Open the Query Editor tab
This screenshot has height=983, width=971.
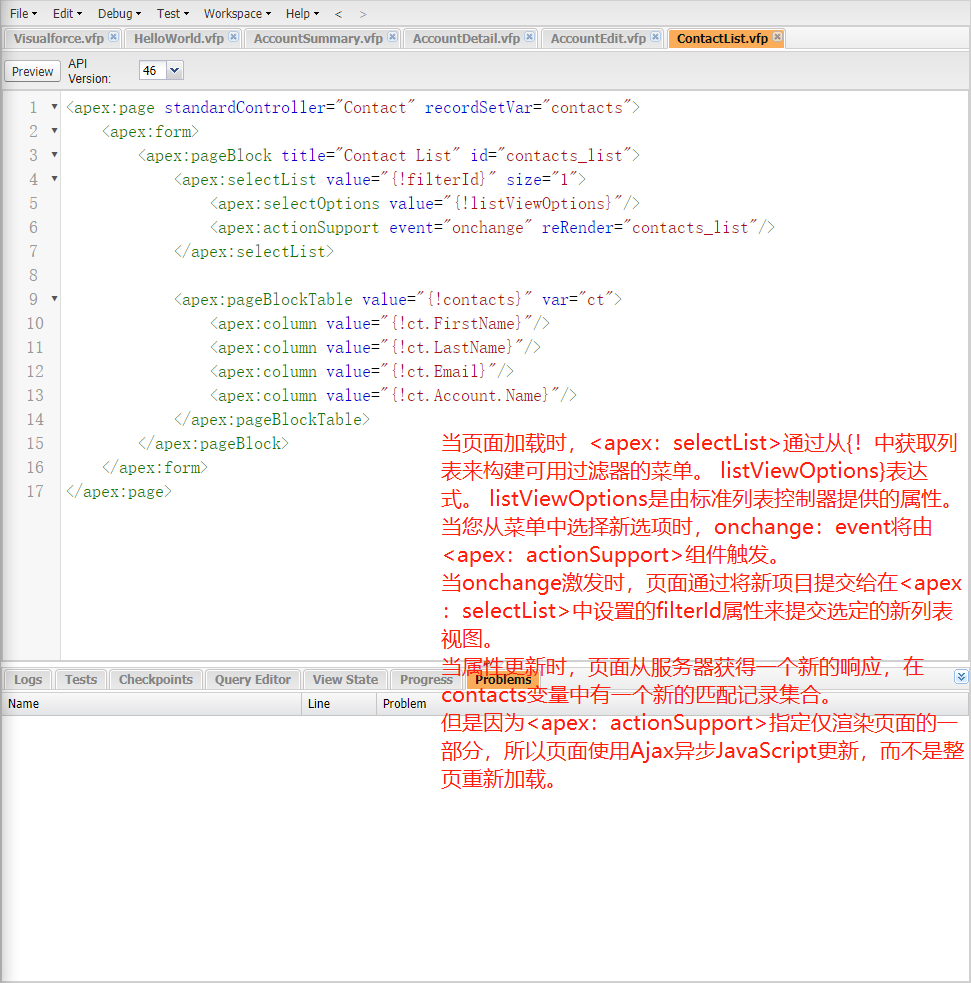(x=253, y=680)
